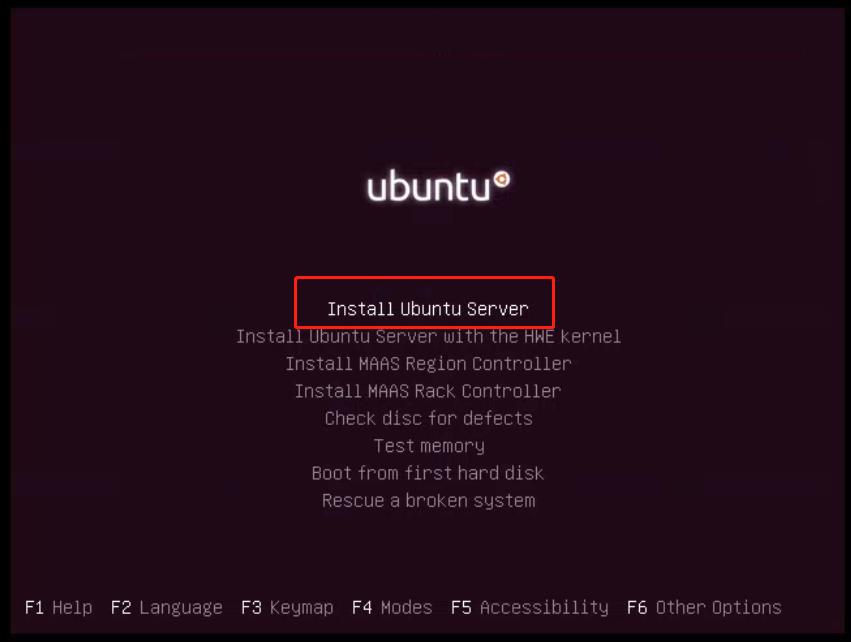Open F6 Other Options
This screenshot has width=851, height=642.
tap(704, 608)
